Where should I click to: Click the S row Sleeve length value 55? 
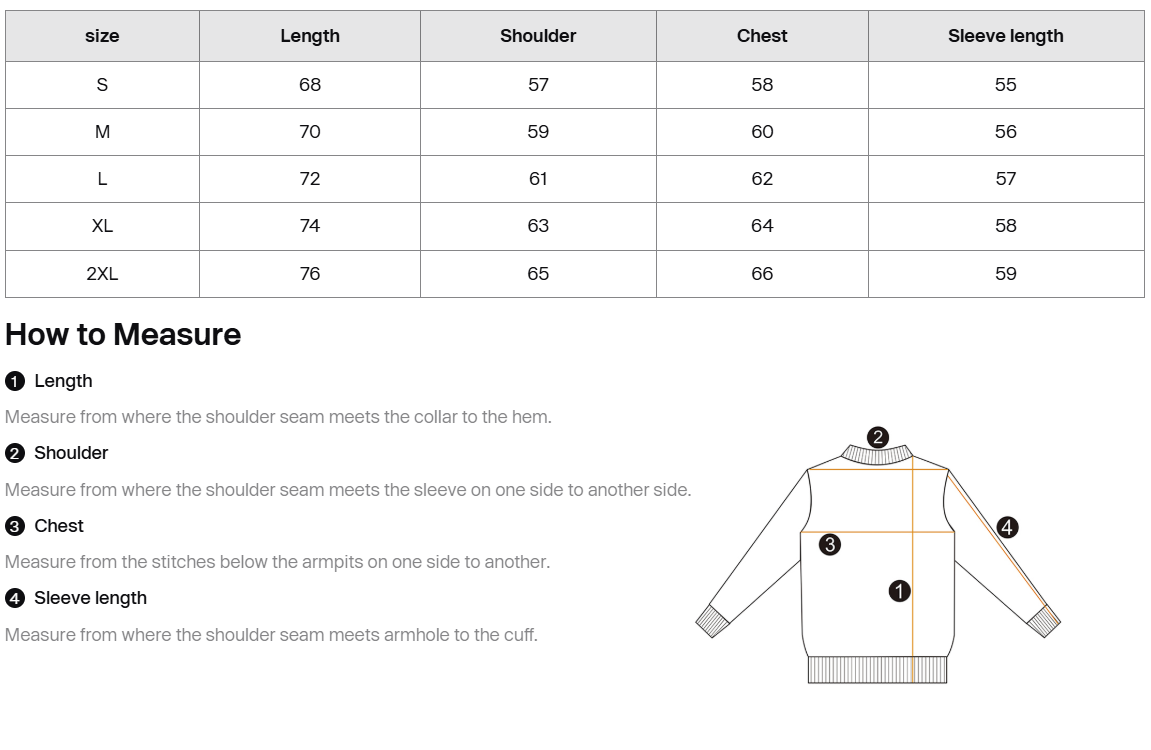pyautogui.click(x=1005, y=85)
